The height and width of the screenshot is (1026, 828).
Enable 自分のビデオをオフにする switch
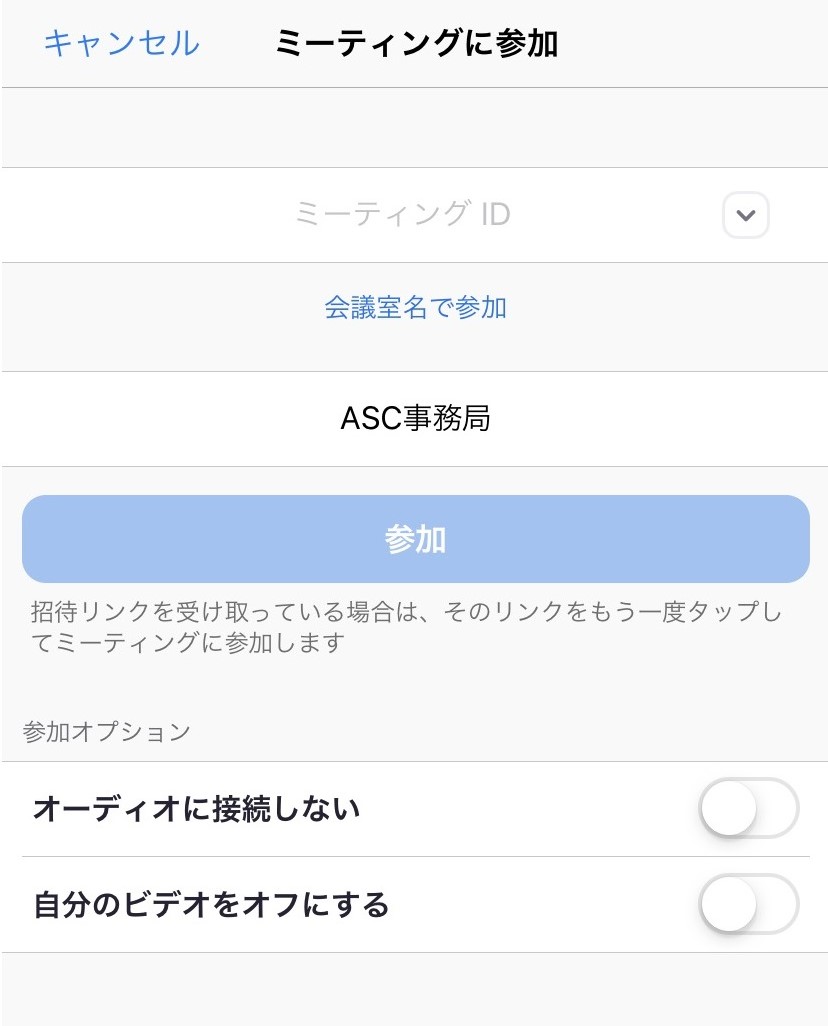(749, 904)
